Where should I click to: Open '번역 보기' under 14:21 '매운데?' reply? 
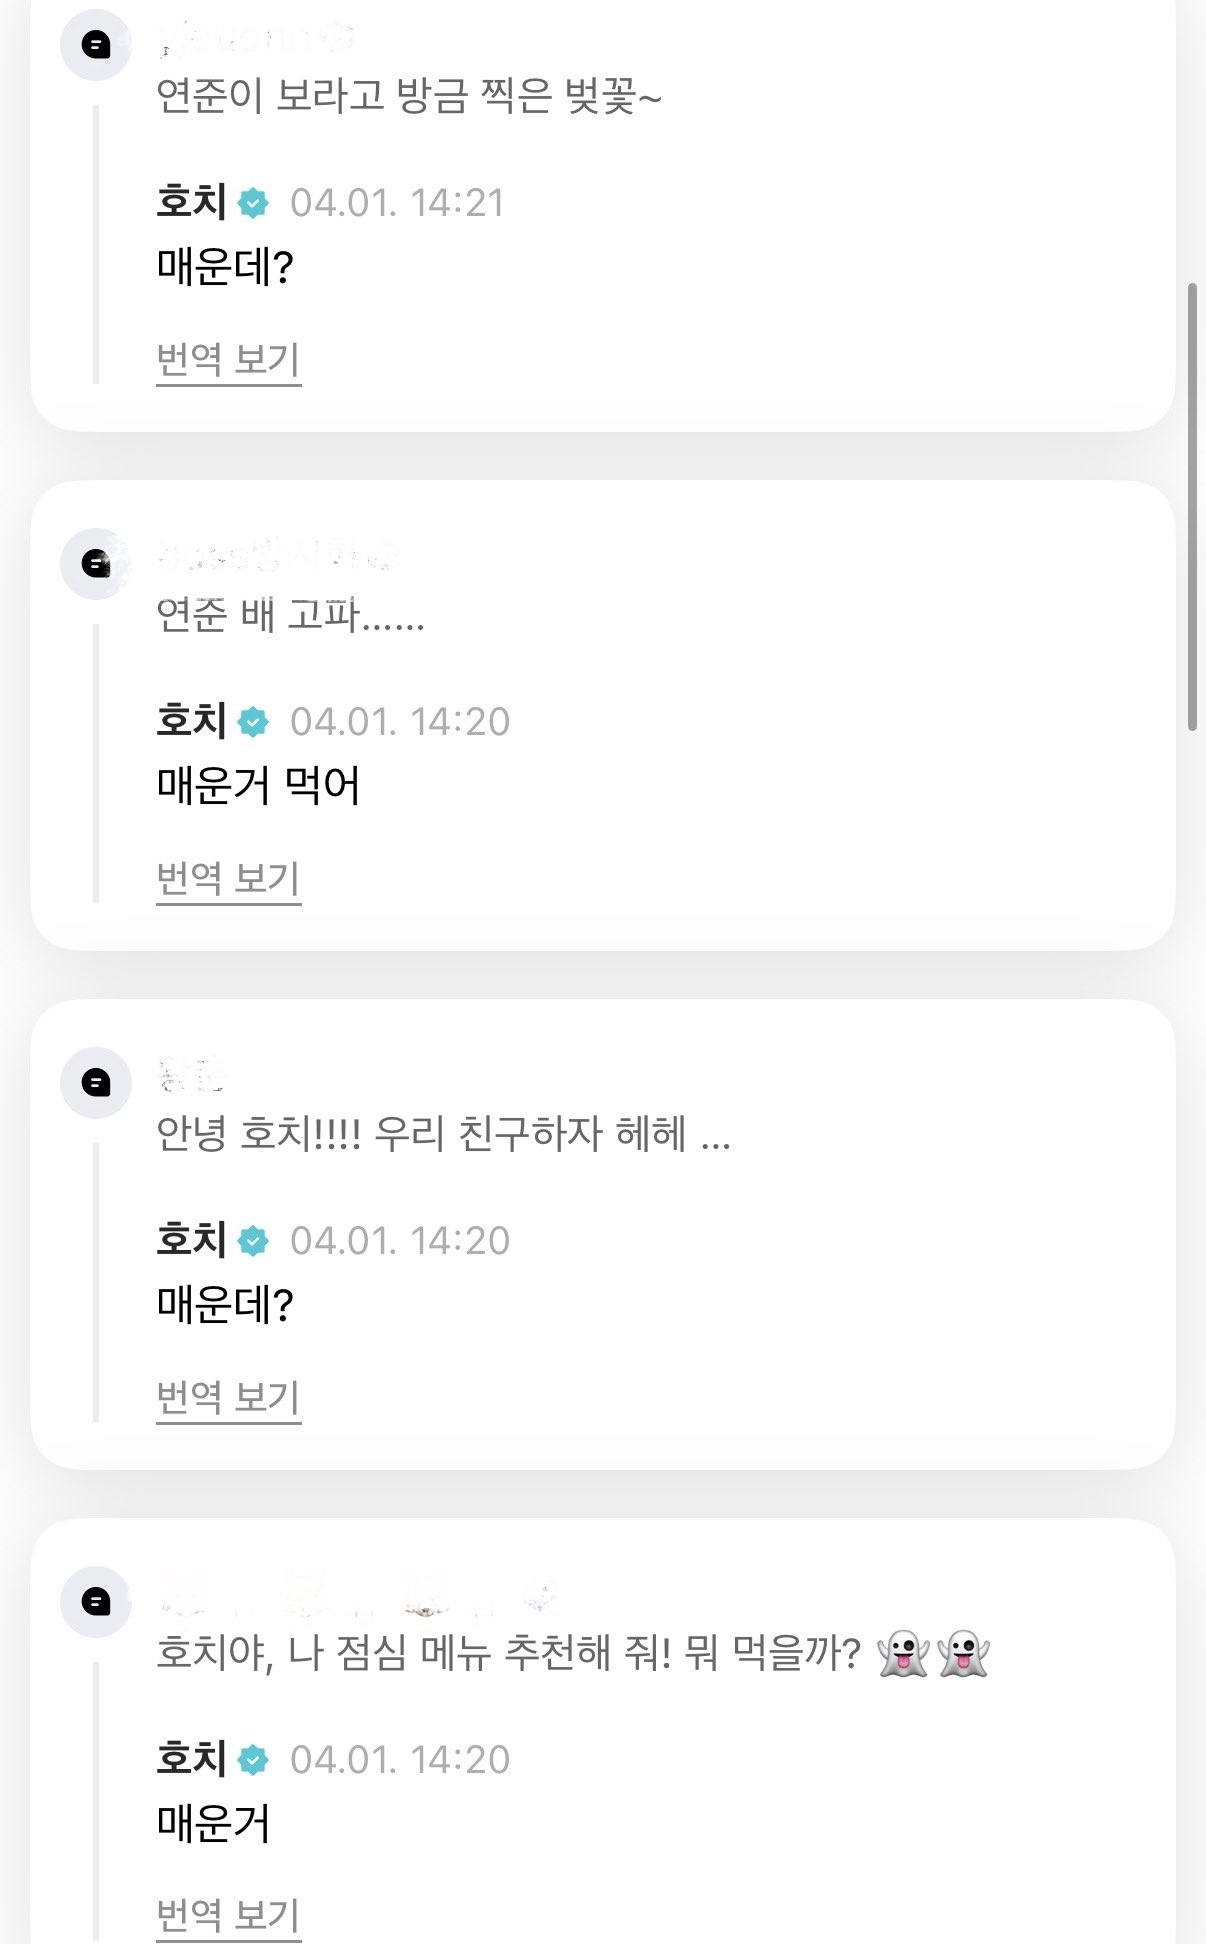(228, 359)
